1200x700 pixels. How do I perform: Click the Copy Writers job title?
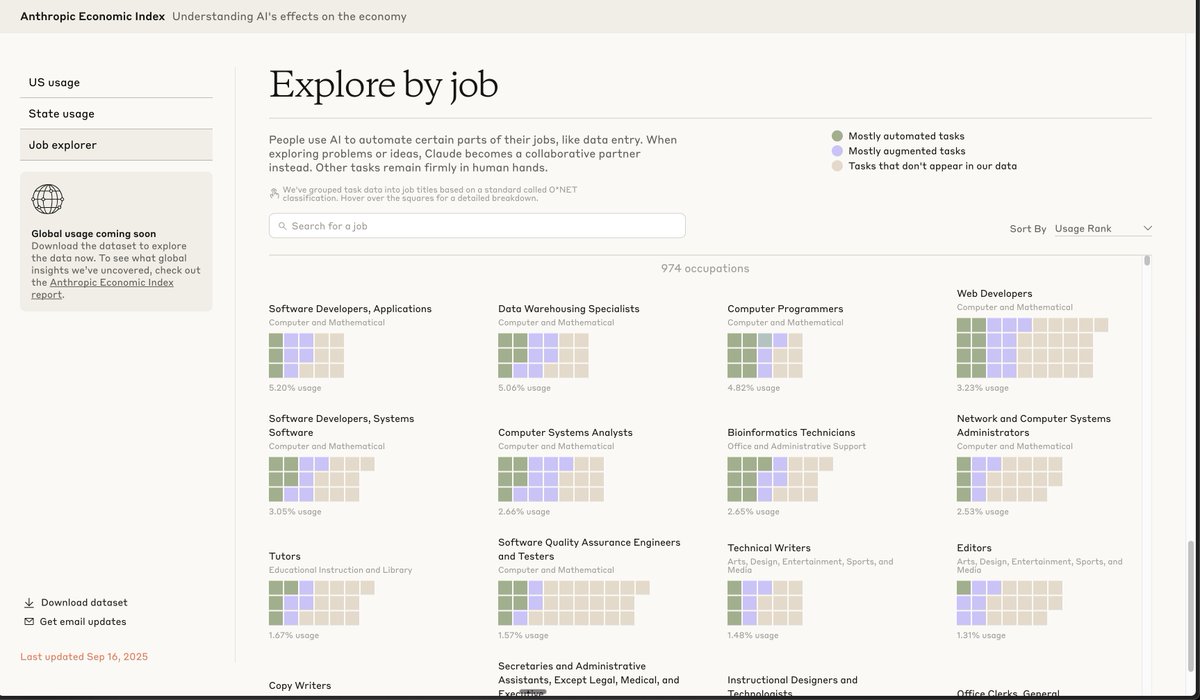300,686
